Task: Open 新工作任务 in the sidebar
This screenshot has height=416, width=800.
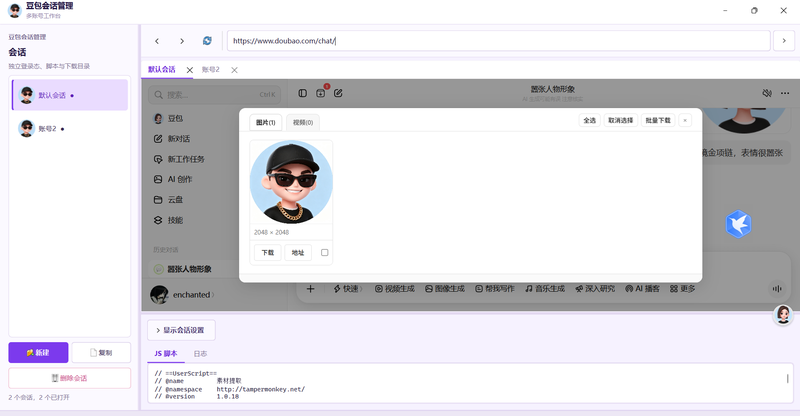Action: pyautogui.click(x=179, y=159)
